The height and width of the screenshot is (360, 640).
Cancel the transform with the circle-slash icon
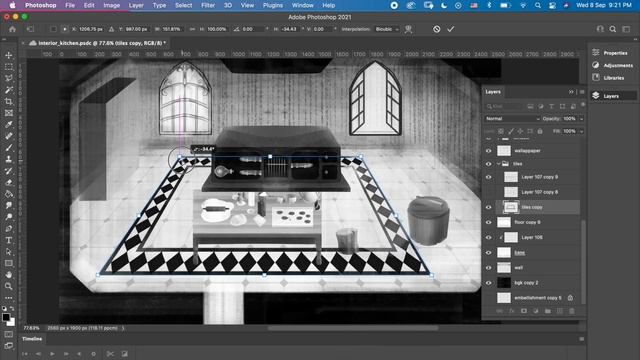coord(437,29)
